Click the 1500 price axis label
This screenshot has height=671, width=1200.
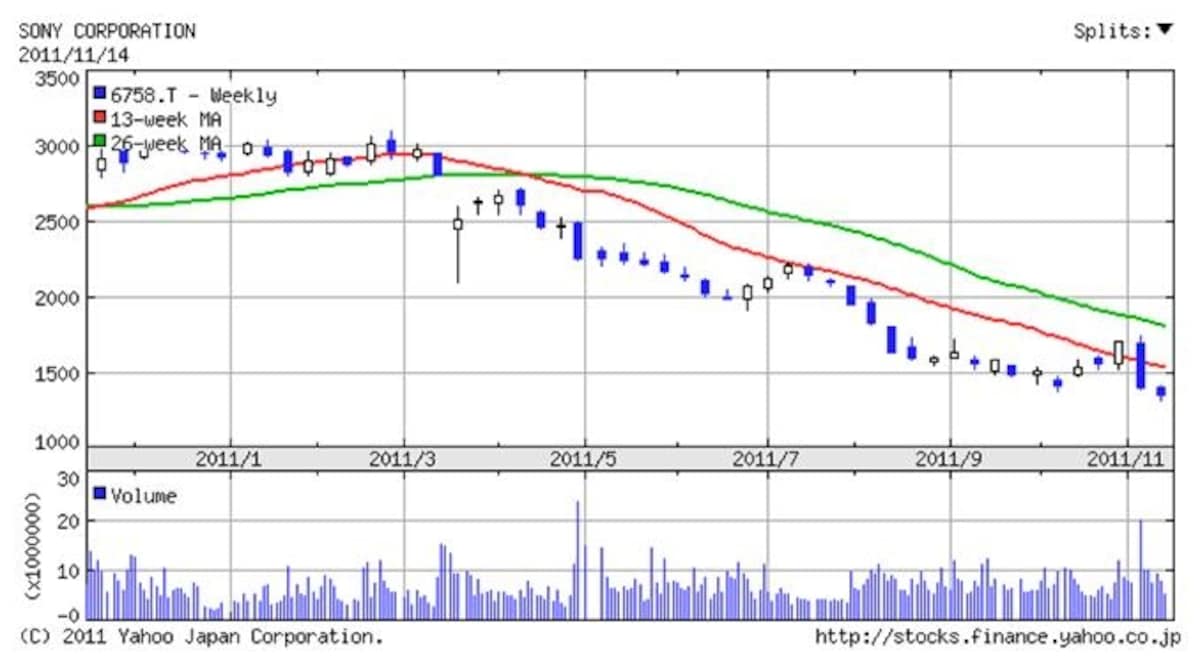(58, 373)
